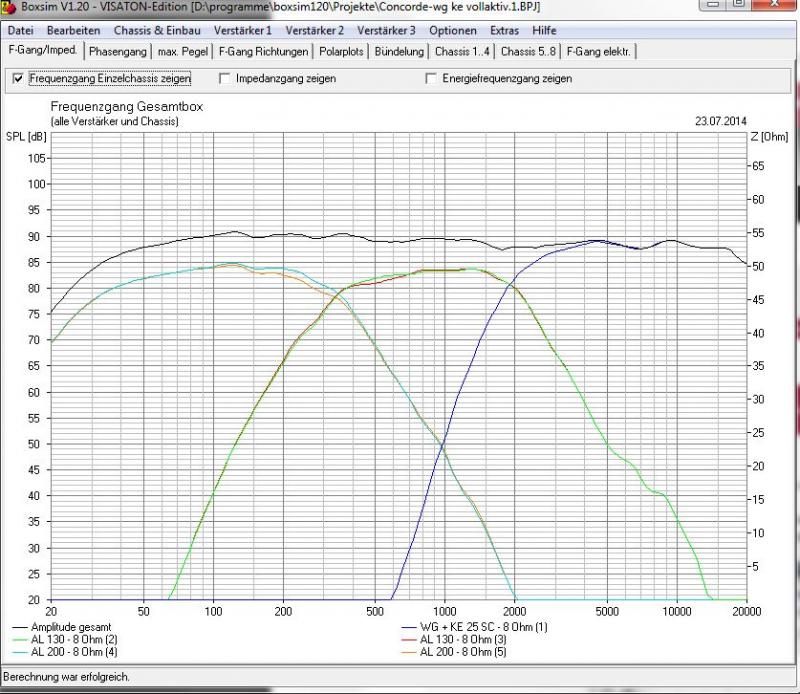Enable the Energiefrequenzgang zeigen checkbox
Image resolution: width=800 pixels, height=694 pixels.
pyautogui.click(x=431, y=78)
